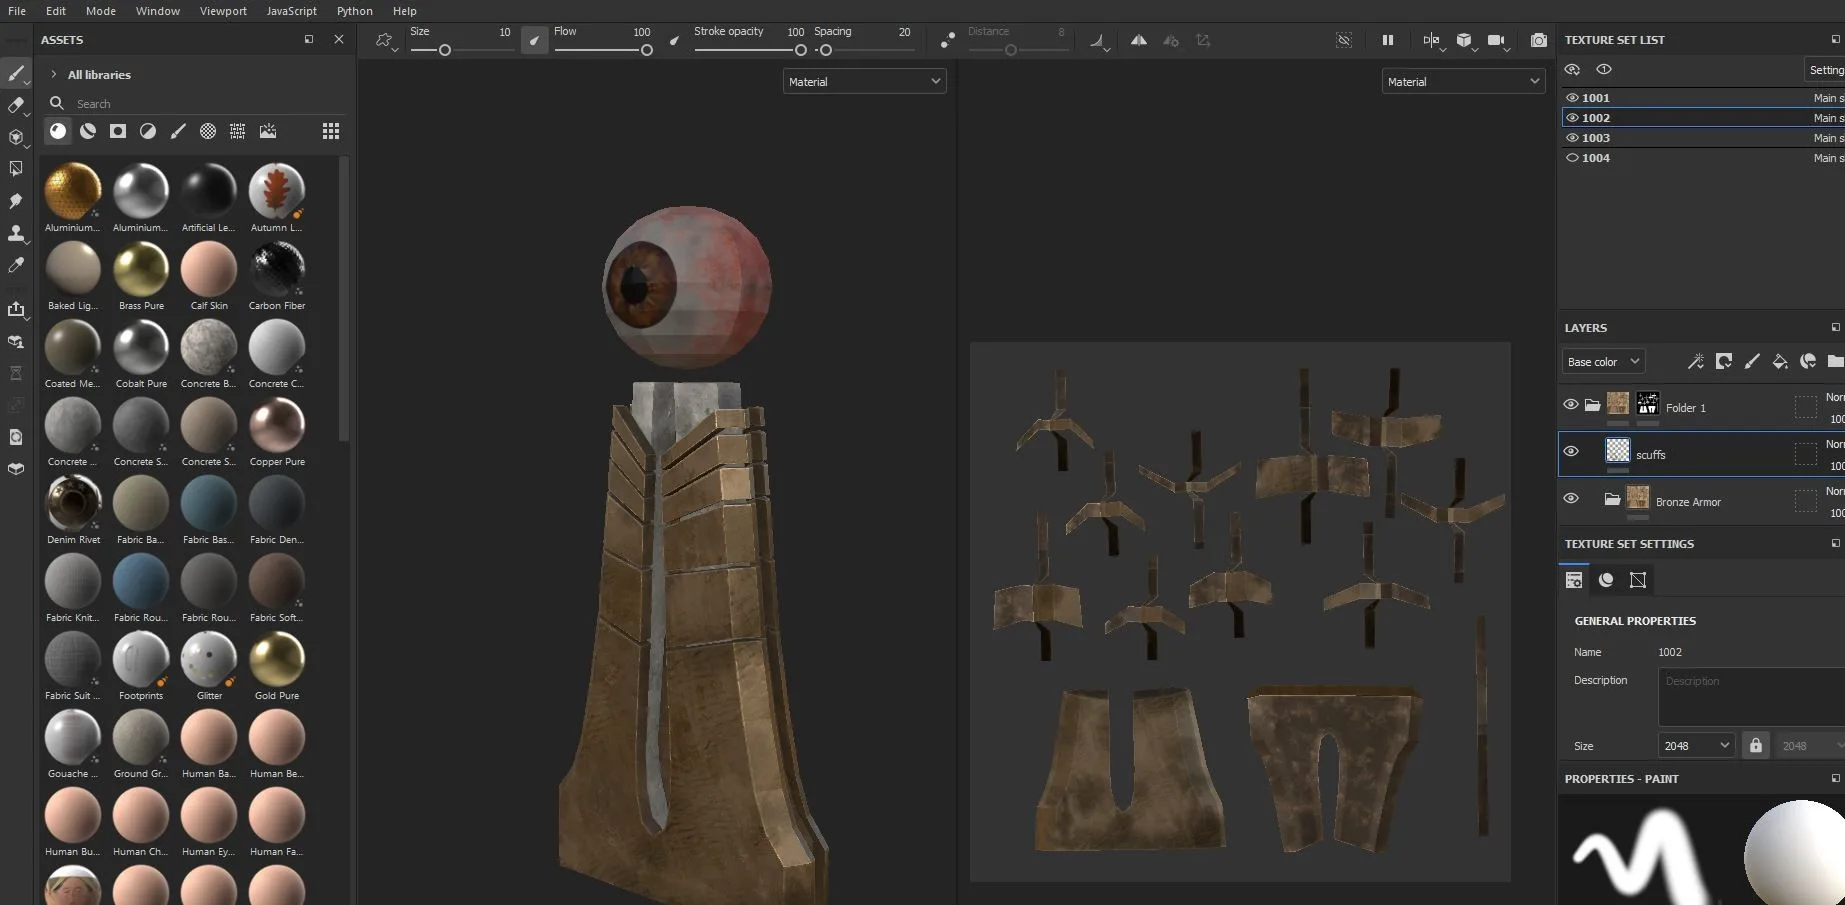Filter assets by Textures grid icon
Image resolution: width=1845 pixels, height=905 pixels.
238,131
